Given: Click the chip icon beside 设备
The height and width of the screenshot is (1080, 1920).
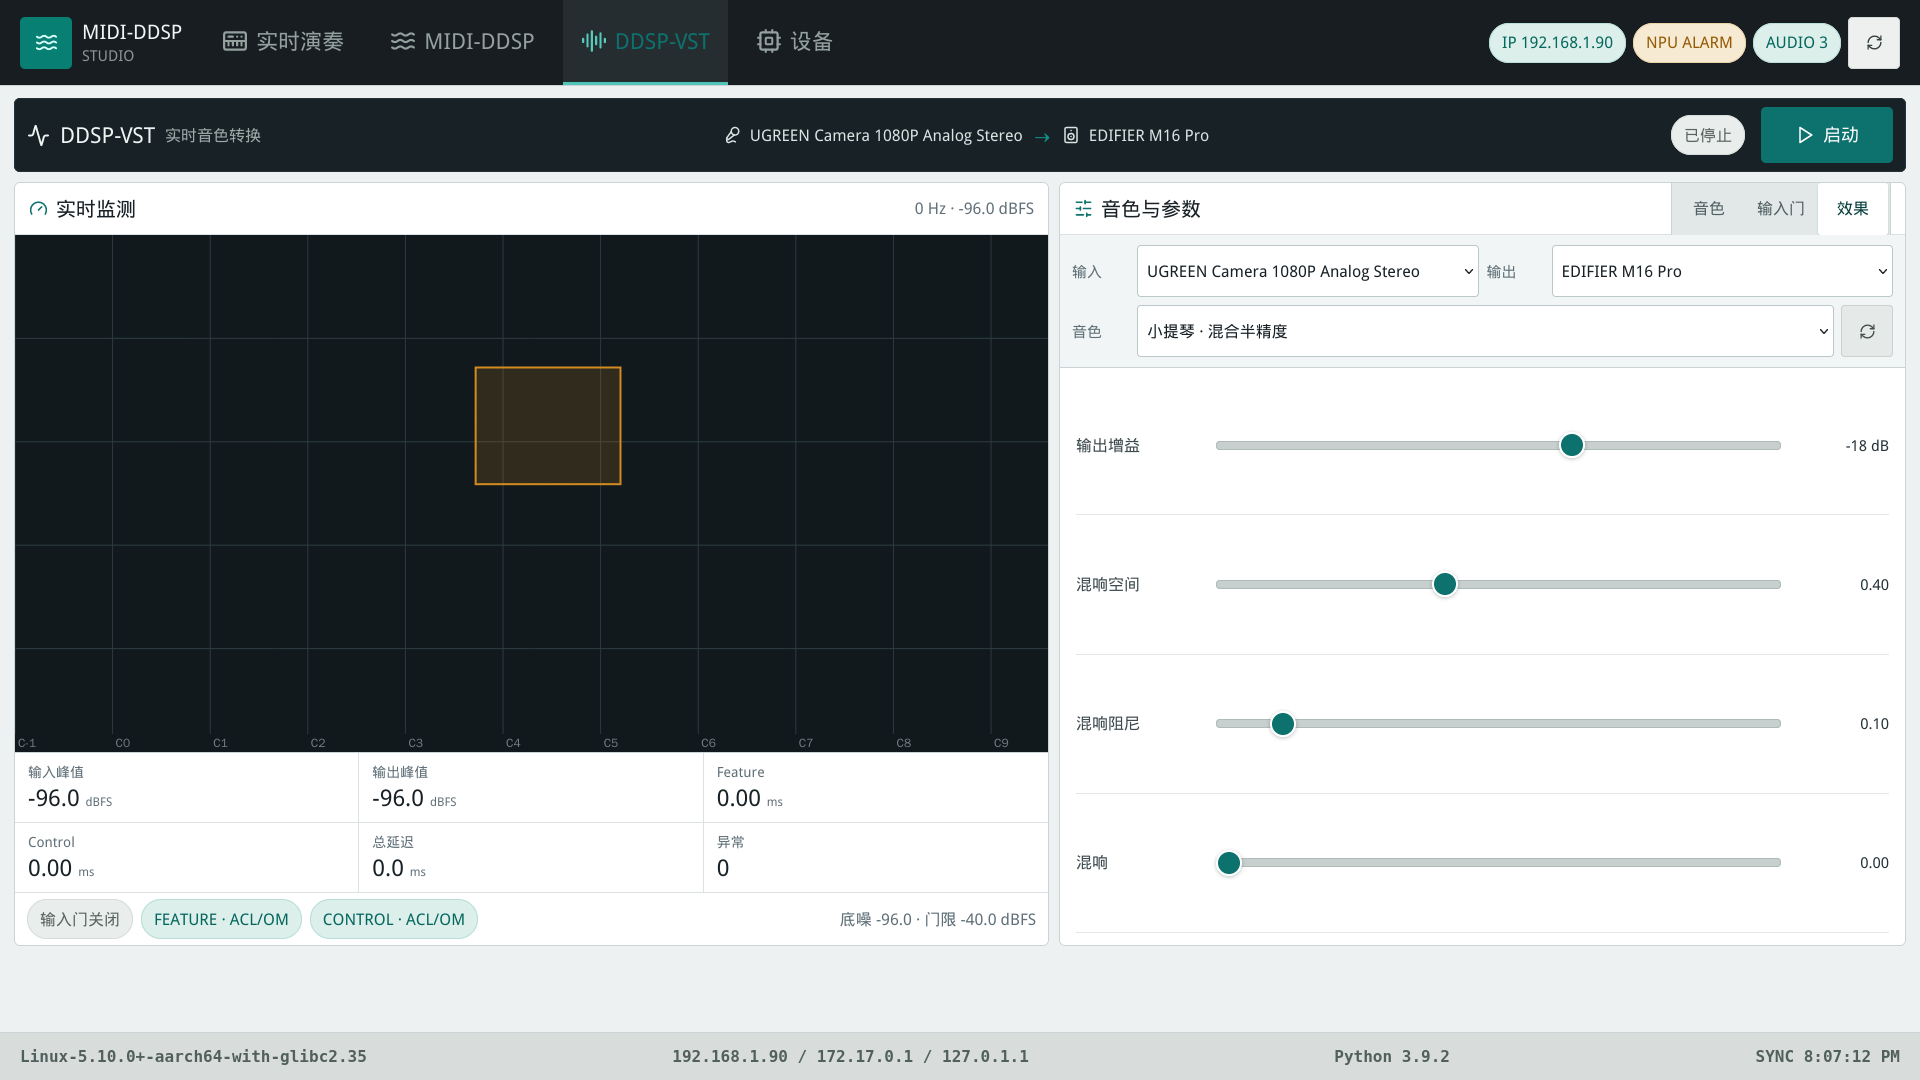Looking at the screenshot, I should pyautogui.click(x=768, y=41).
